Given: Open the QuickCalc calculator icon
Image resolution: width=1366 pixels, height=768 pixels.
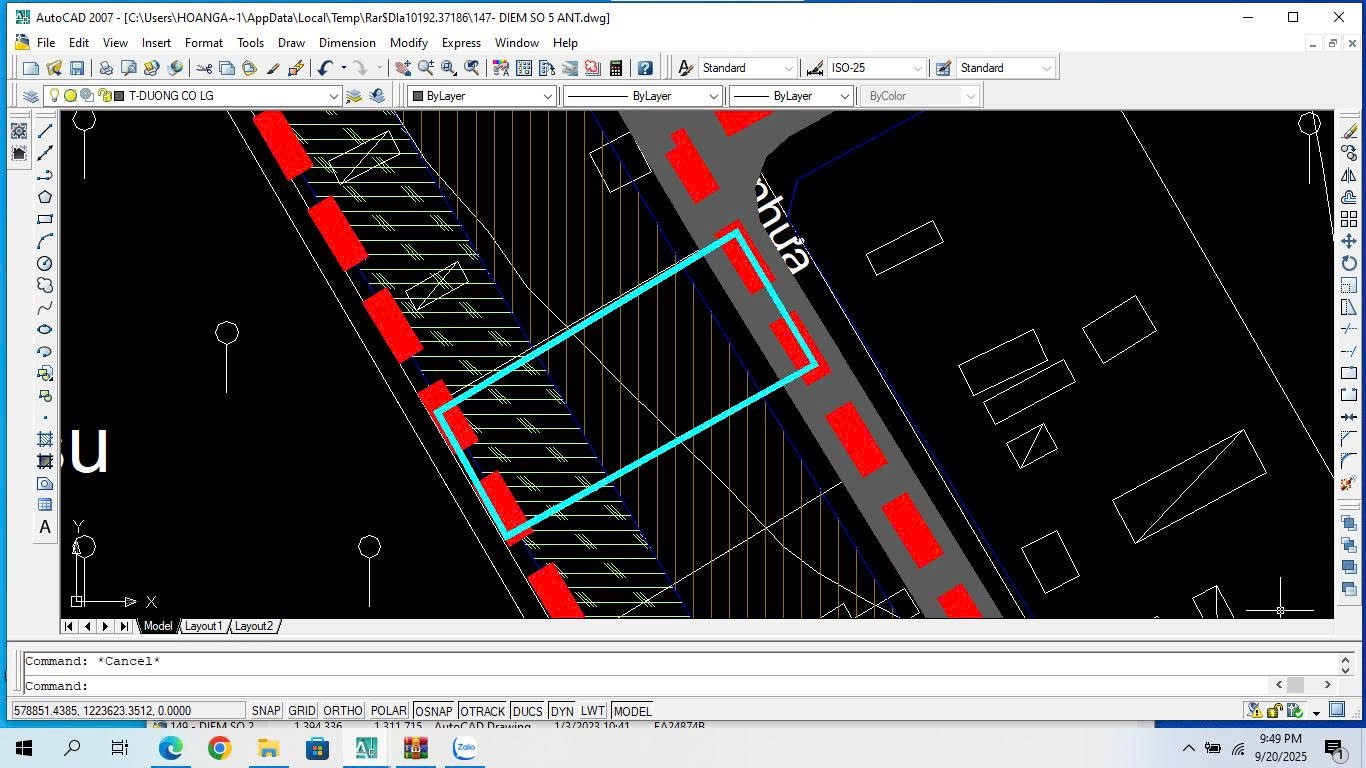Looking at the screenshot, I should click(616, 68).
